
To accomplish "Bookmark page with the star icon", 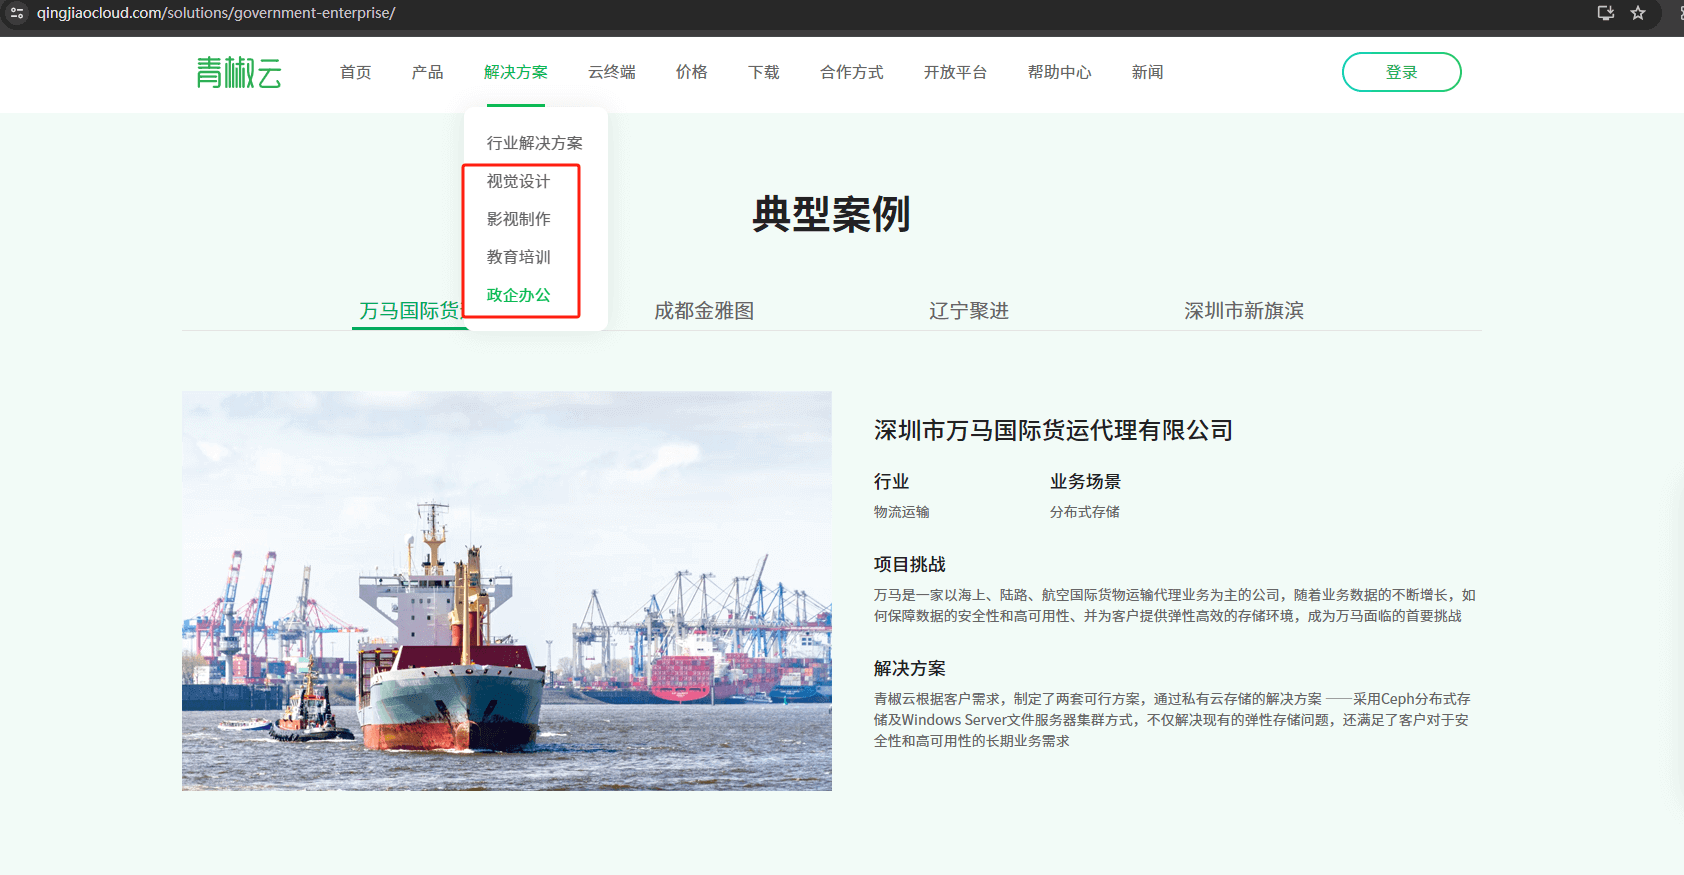I will pyautogui.click(x=1638, y=13).
